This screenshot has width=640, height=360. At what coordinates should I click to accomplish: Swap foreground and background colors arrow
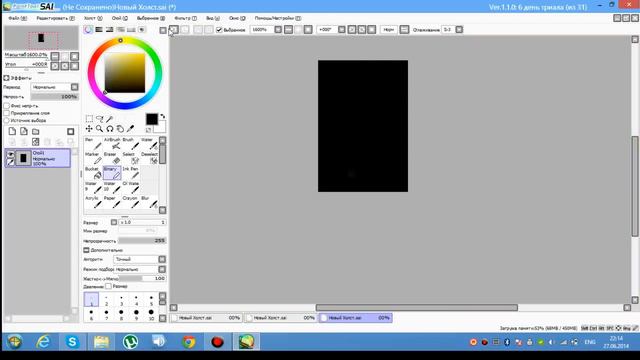[162, 116]
